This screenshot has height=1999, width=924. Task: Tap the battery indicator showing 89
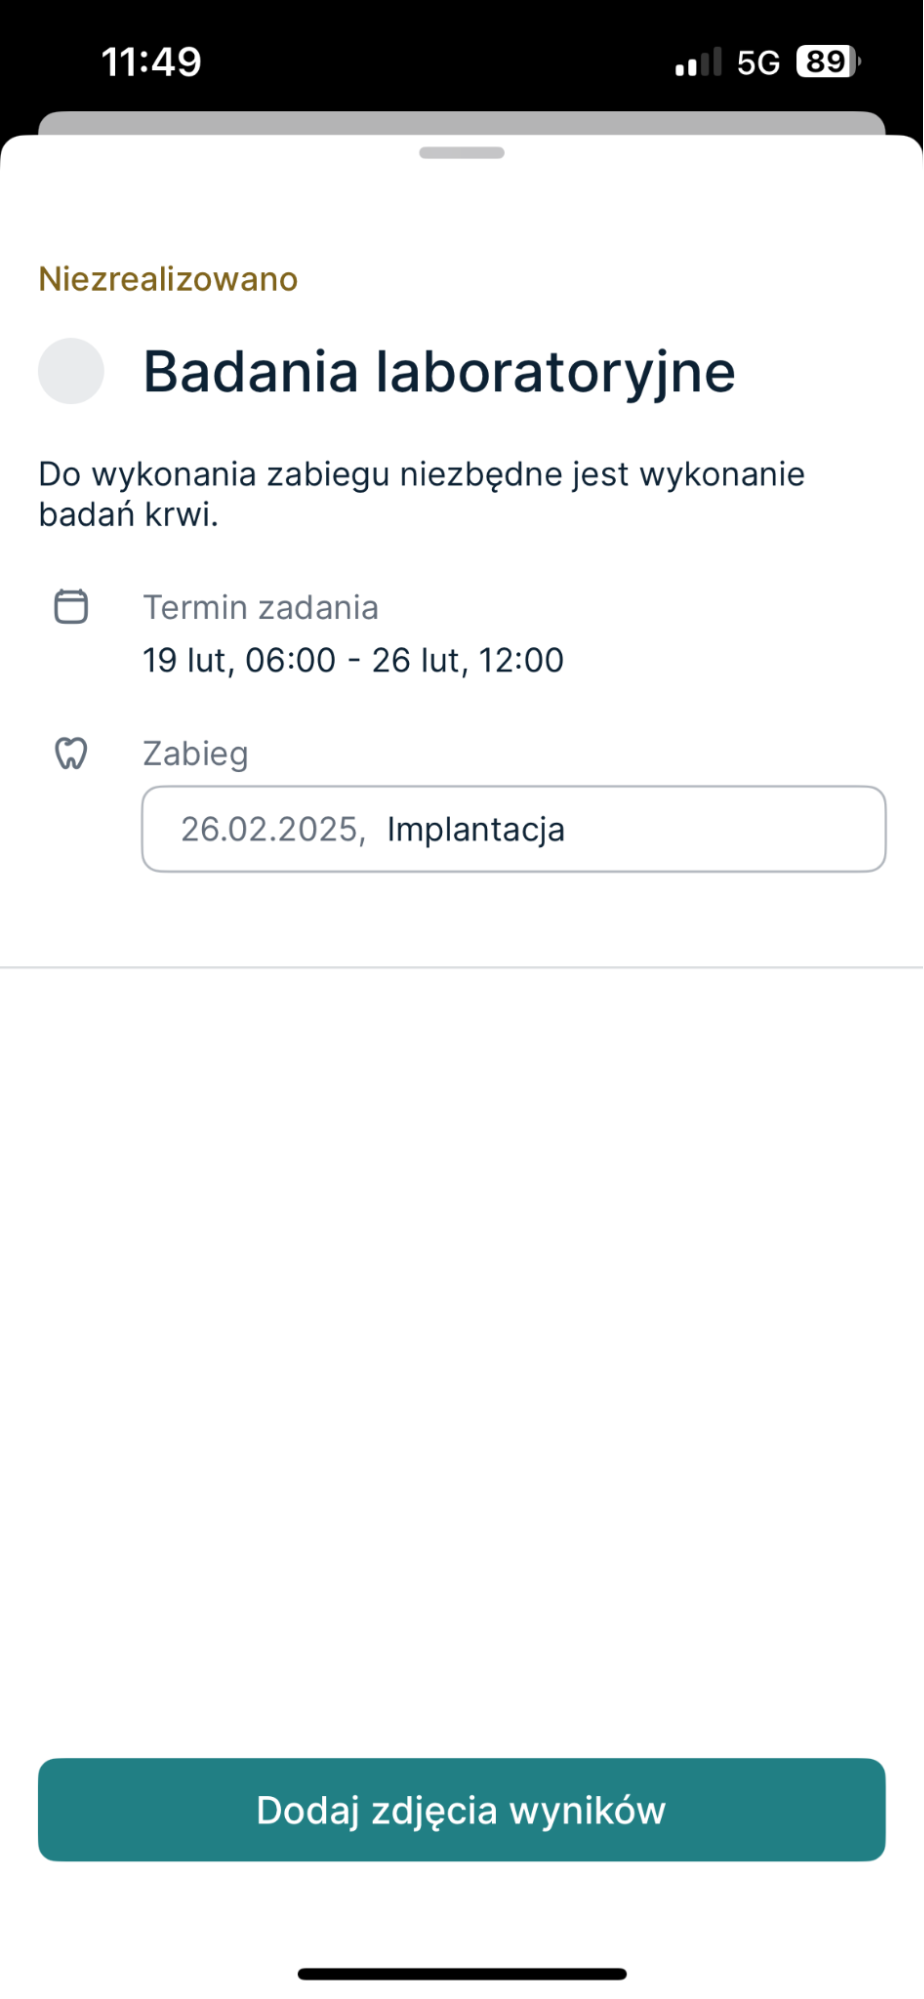tap(827, 62)
